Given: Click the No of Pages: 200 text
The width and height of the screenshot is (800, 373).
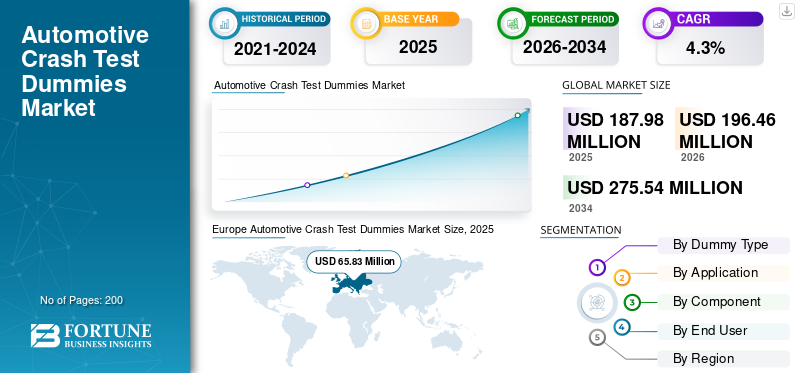Looking at the screenshot, I should pyautogui.click(x=82, y=300).
